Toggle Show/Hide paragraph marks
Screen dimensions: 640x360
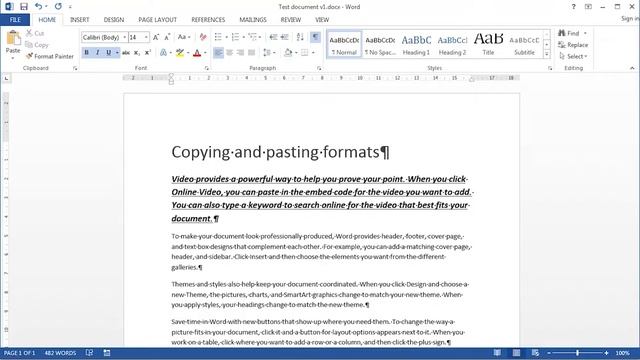point(315,37)
